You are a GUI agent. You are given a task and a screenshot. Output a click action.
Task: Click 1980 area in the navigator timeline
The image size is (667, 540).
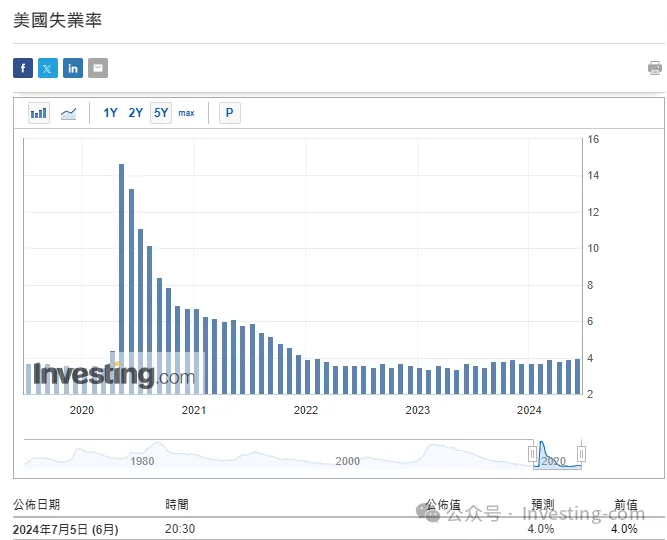pyautogui.click(x=142, y=461)
